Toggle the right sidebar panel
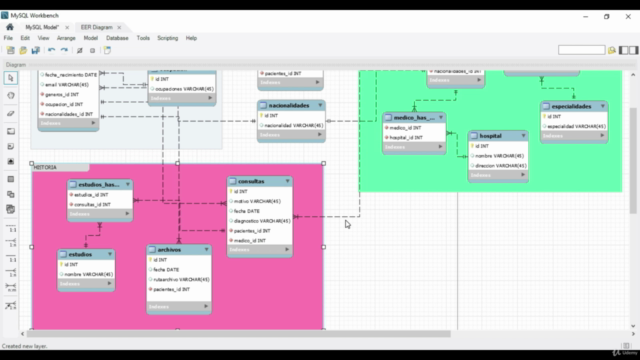 (633, 50)
